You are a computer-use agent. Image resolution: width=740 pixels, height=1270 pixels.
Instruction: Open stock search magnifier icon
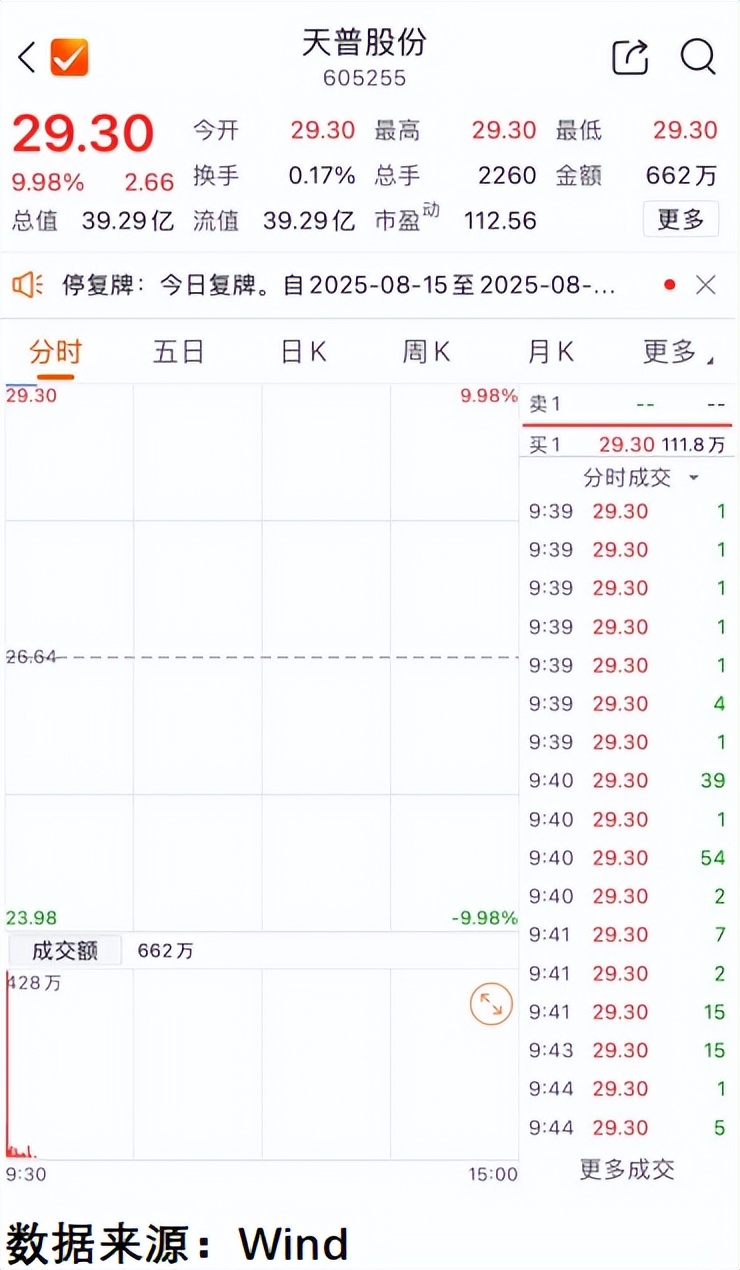(x=698, y=57)
